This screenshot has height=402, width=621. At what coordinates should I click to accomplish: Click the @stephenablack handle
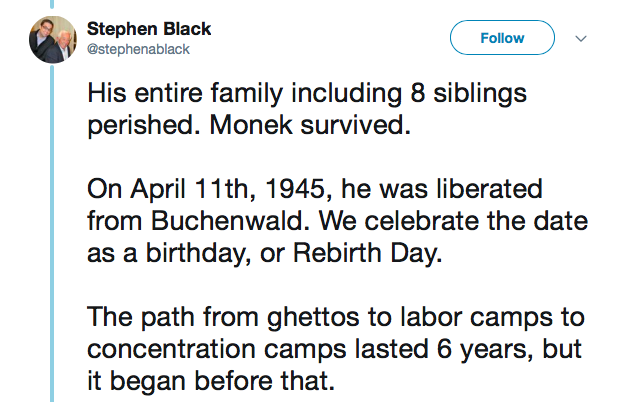139,48
